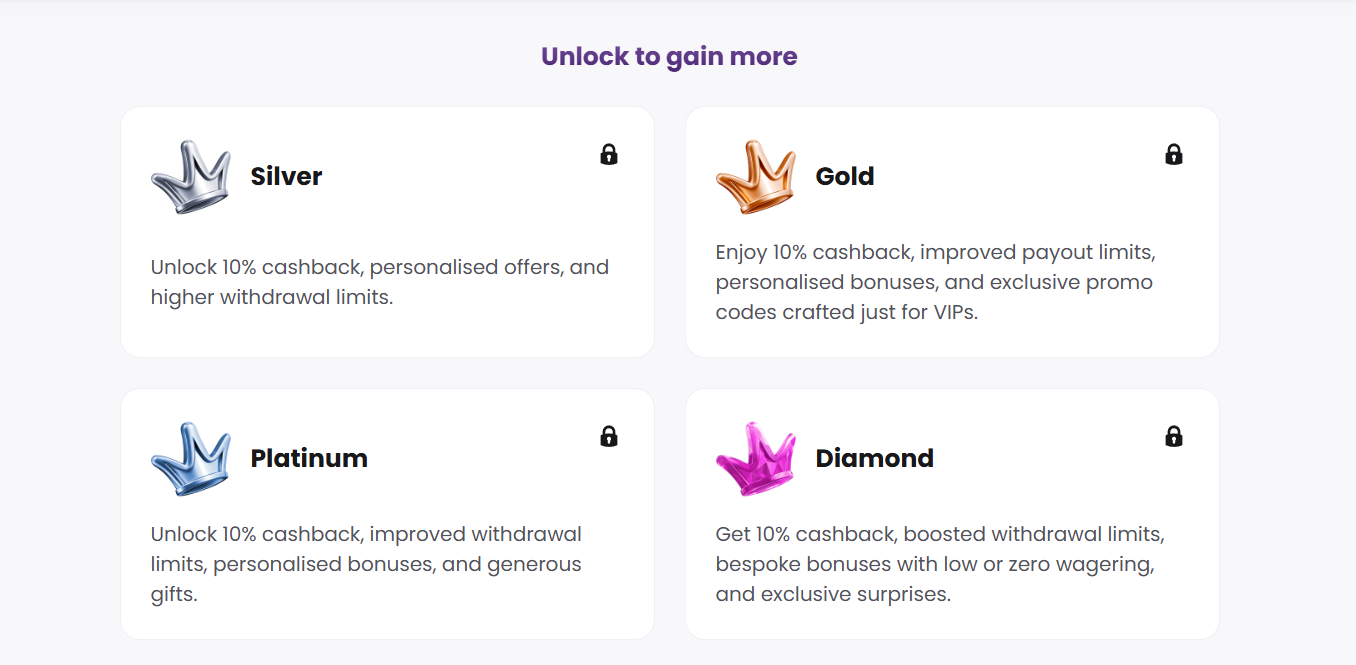Click the lock icon on the Diamond card
The width and height of the screenshot is (1356, 665).
(1174, 437)
